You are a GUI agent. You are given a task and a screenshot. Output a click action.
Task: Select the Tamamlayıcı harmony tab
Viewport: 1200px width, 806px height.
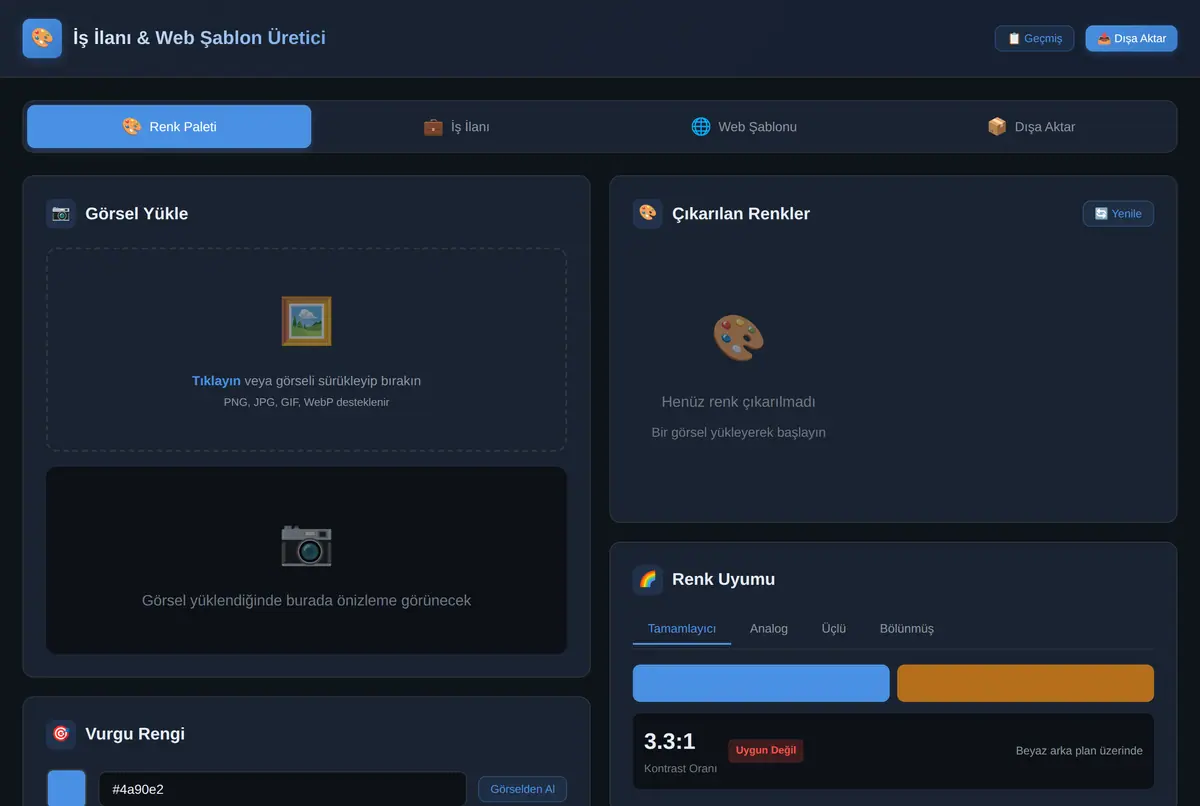tap(682, 629)
